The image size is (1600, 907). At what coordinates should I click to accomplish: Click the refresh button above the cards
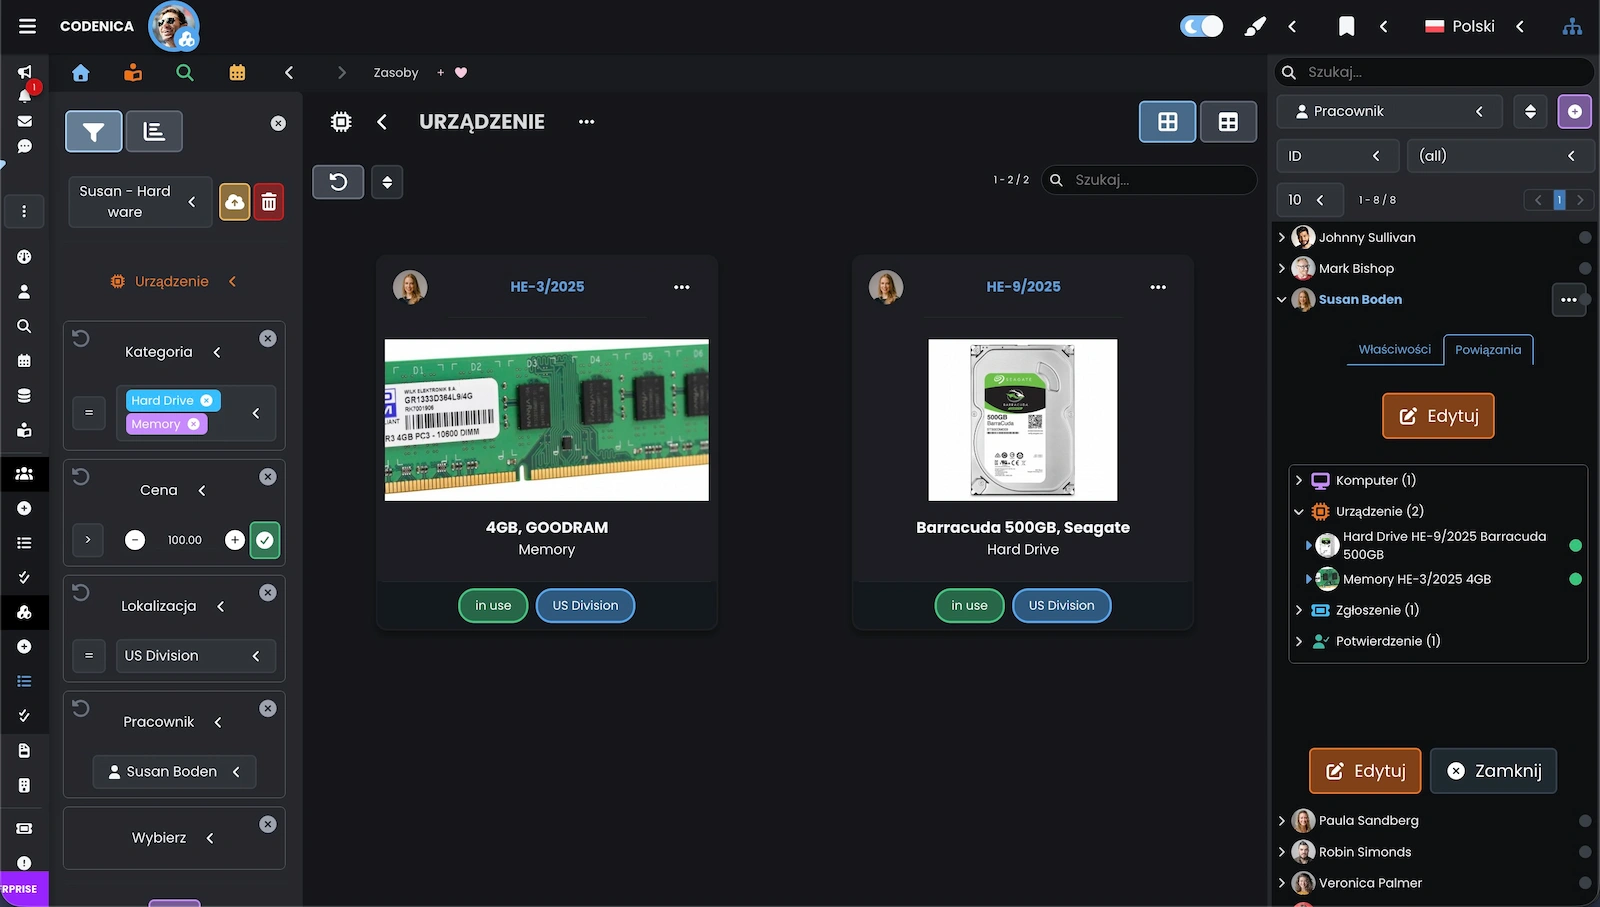(x=338, y=182)
